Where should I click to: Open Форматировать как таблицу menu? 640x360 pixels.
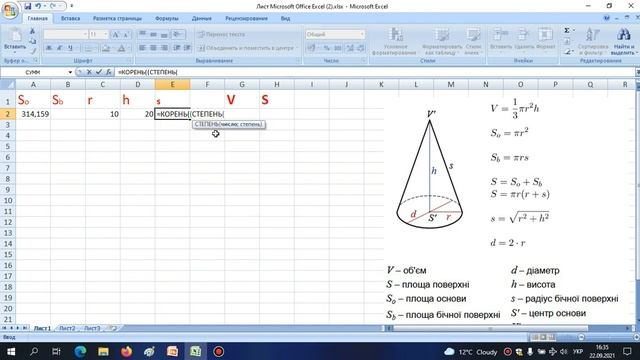(x=442, y=41)
